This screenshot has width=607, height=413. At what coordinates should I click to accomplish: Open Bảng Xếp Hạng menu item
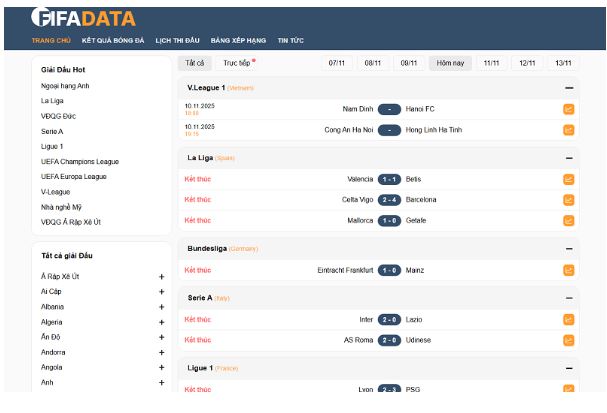pyautogui.click(x=238, y=41)
